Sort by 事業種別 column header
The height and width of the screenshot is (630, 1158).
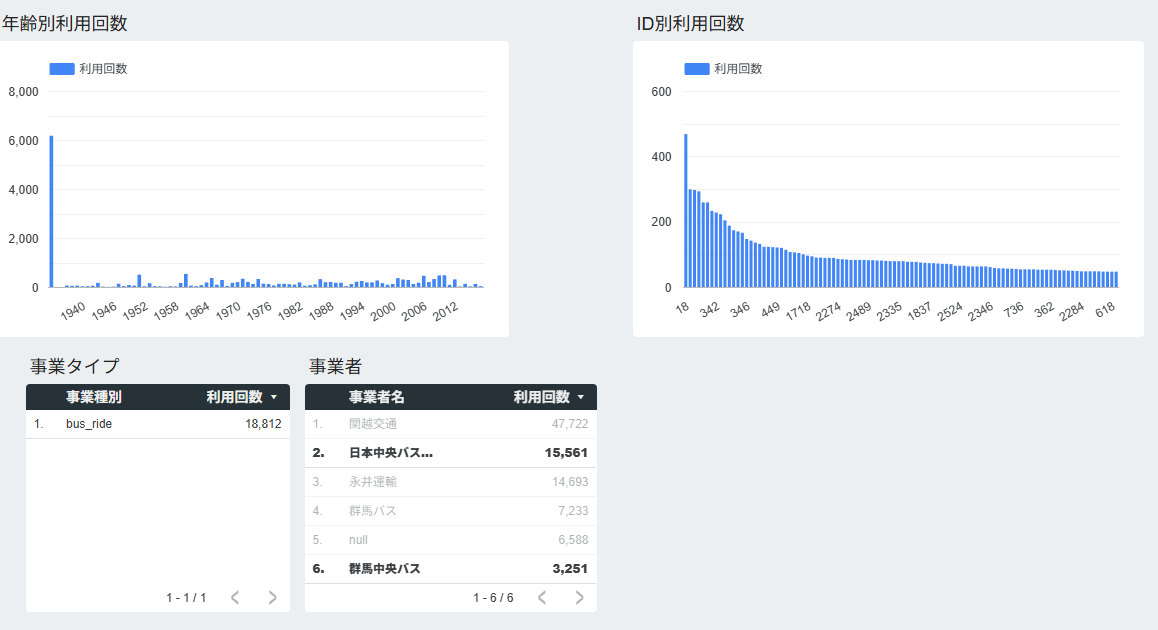tap(94, 397)
